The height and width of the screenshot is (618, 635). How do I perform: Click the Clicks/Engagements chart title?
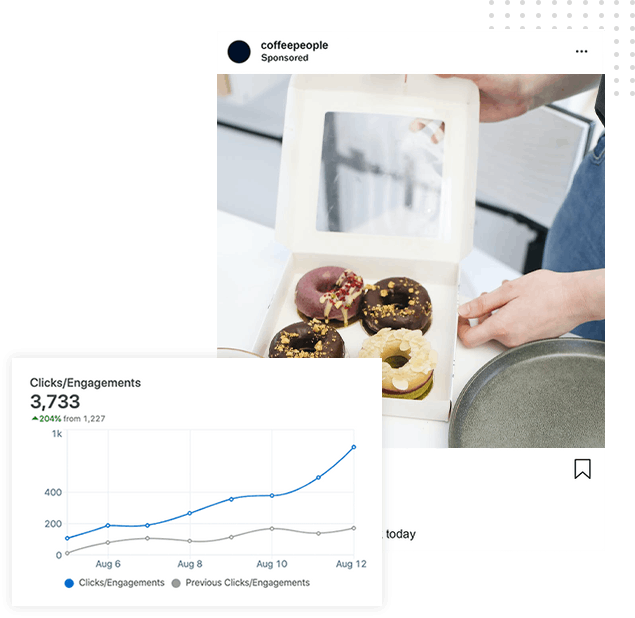click(x=85, y=383)
